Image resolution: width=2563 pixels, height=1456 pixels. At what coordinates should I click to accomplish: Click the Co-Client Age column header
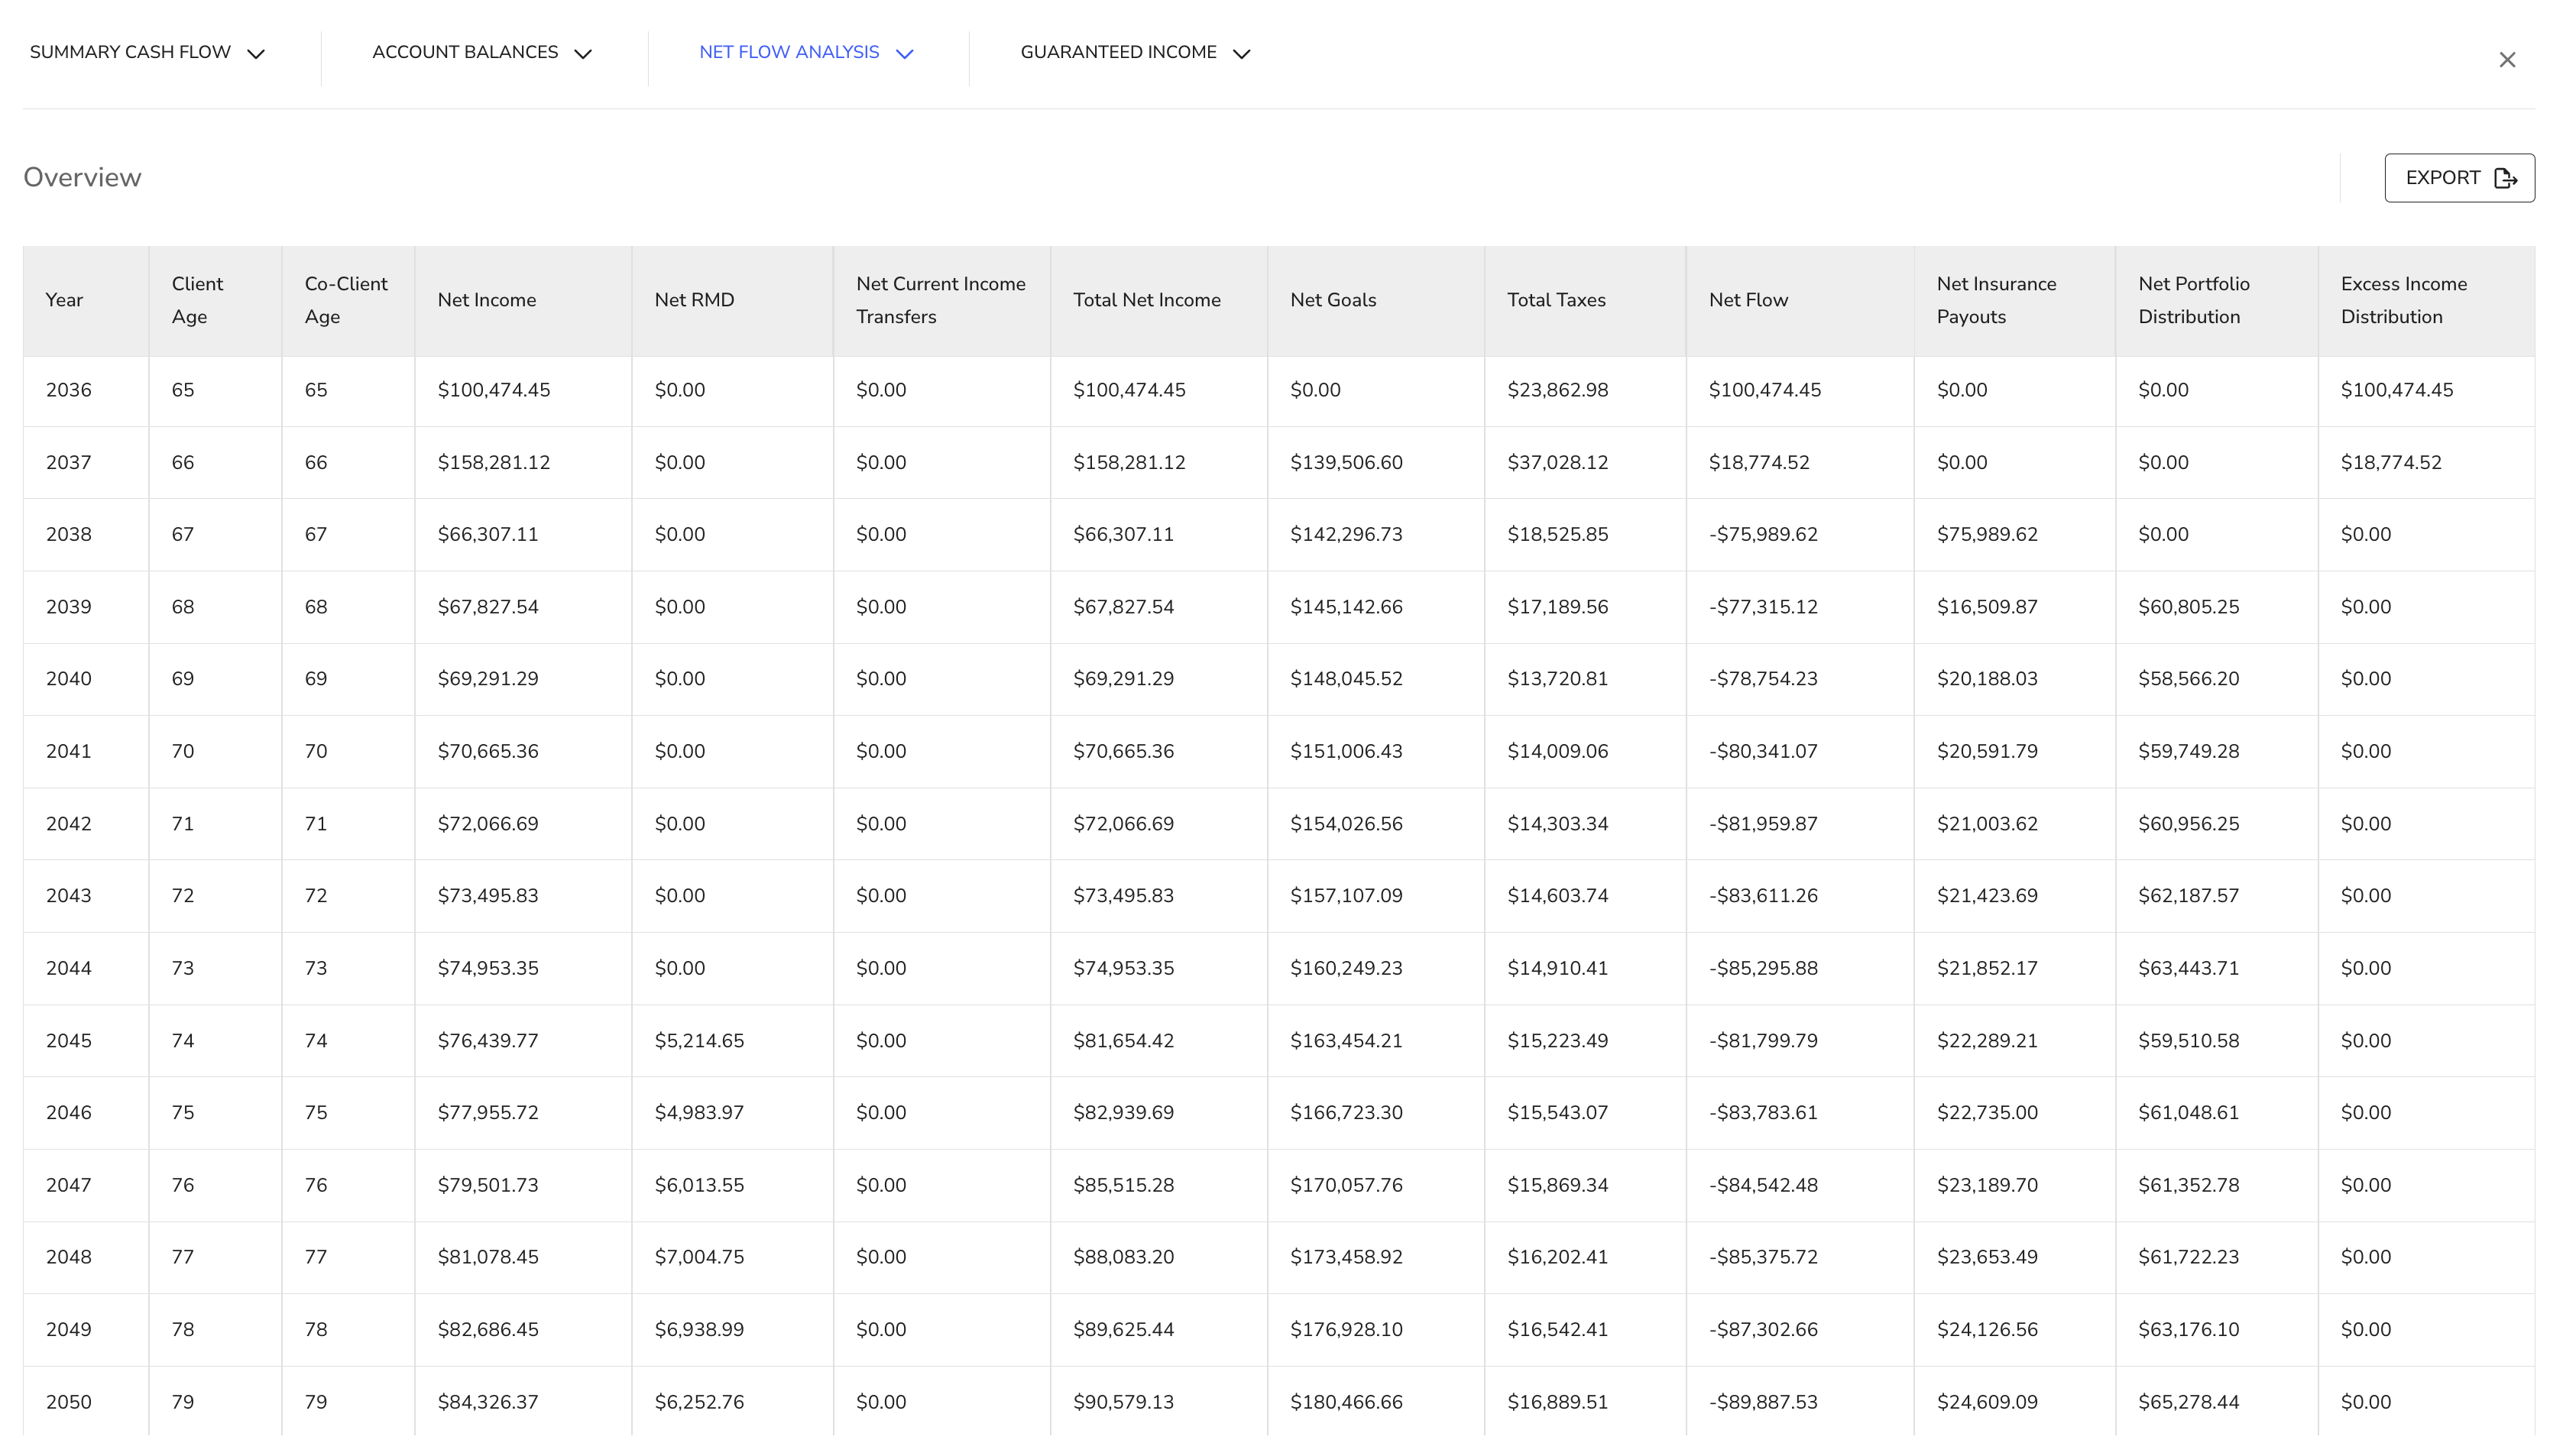point(346,300)
